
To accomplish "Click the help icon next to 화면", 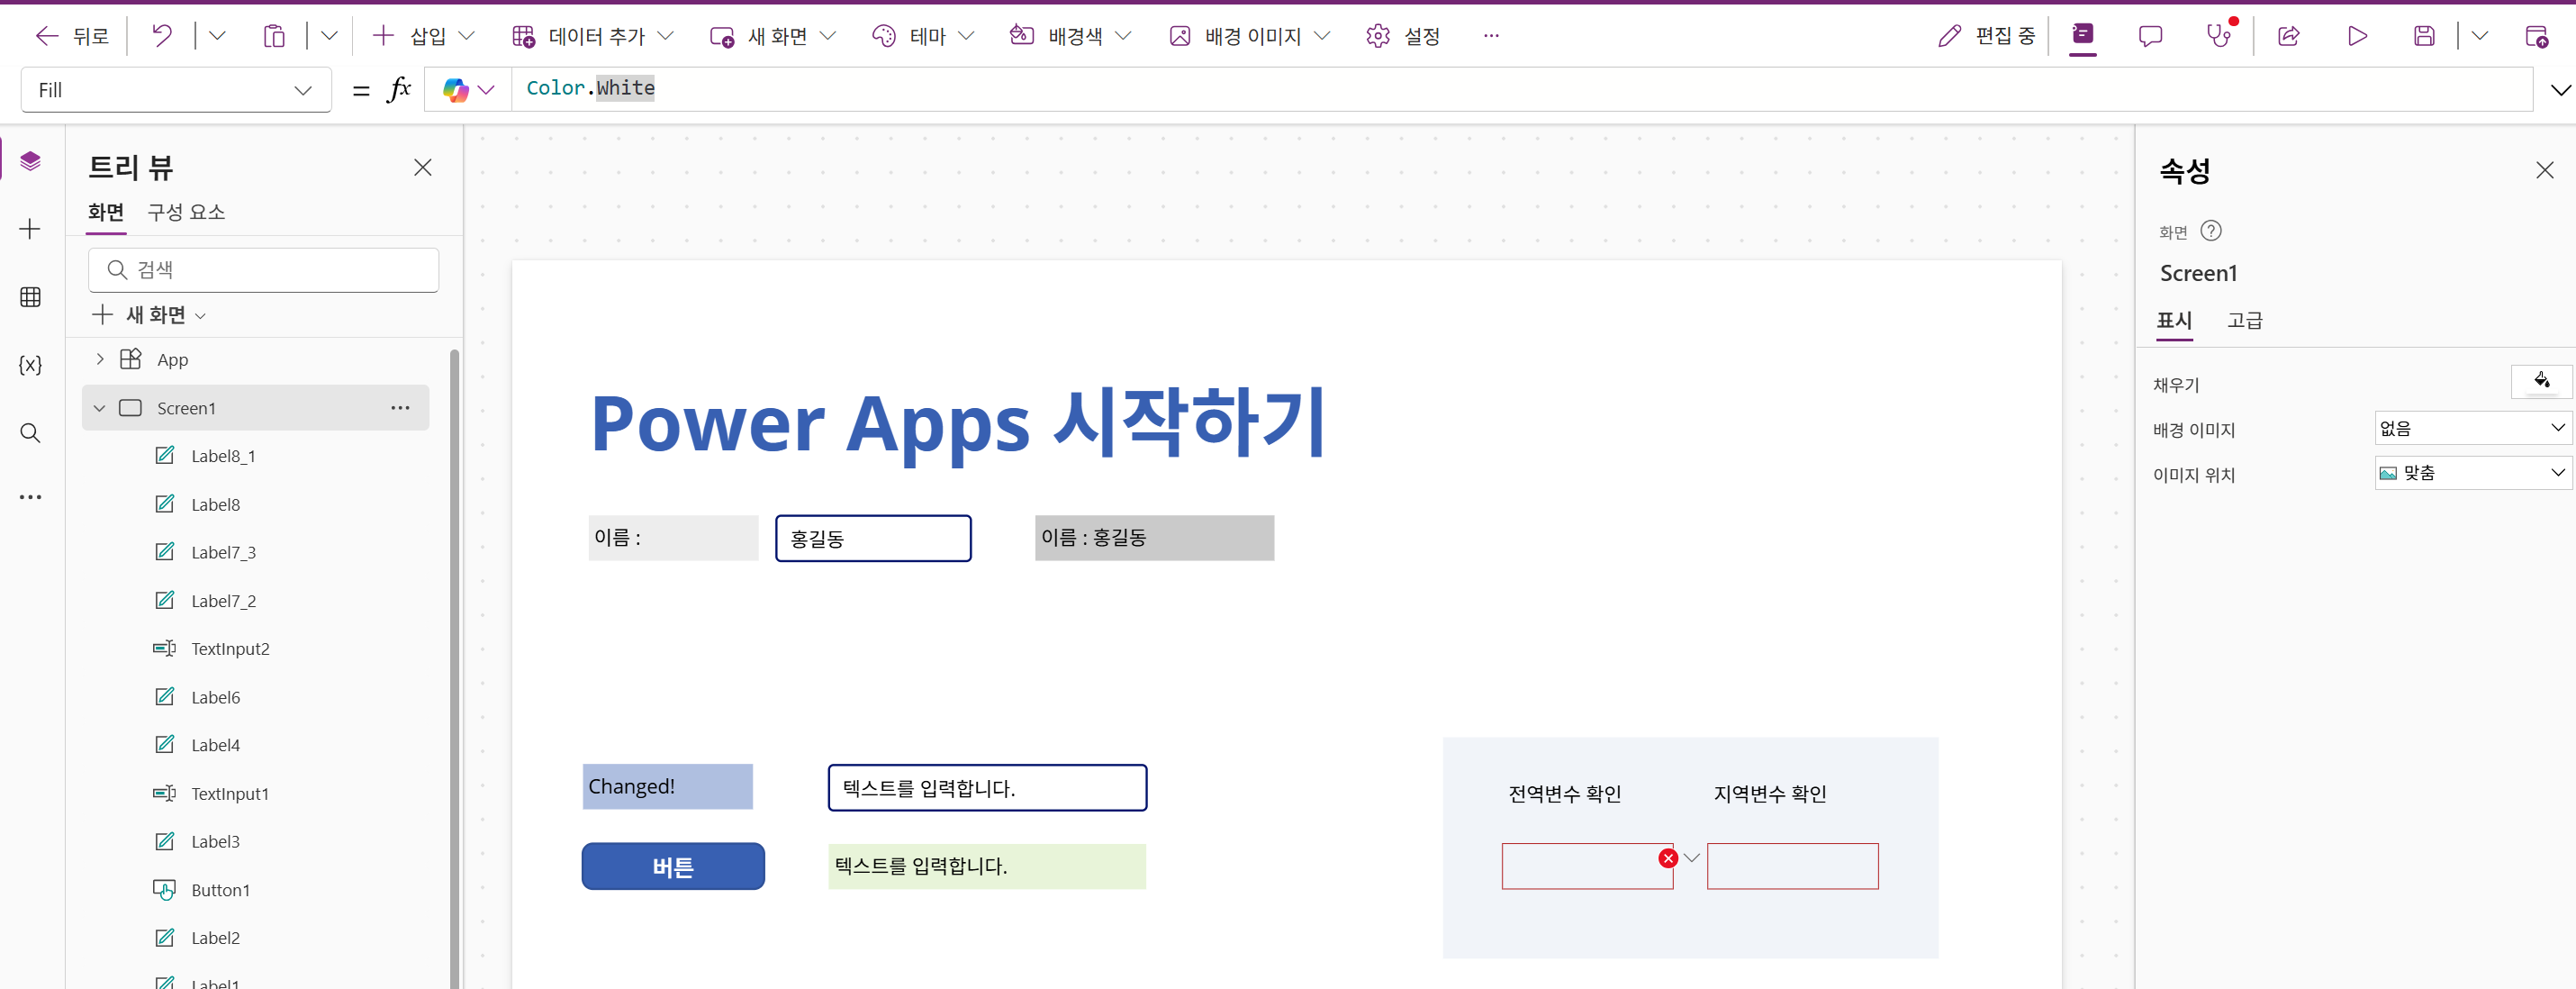I will tap(2211, 231).
